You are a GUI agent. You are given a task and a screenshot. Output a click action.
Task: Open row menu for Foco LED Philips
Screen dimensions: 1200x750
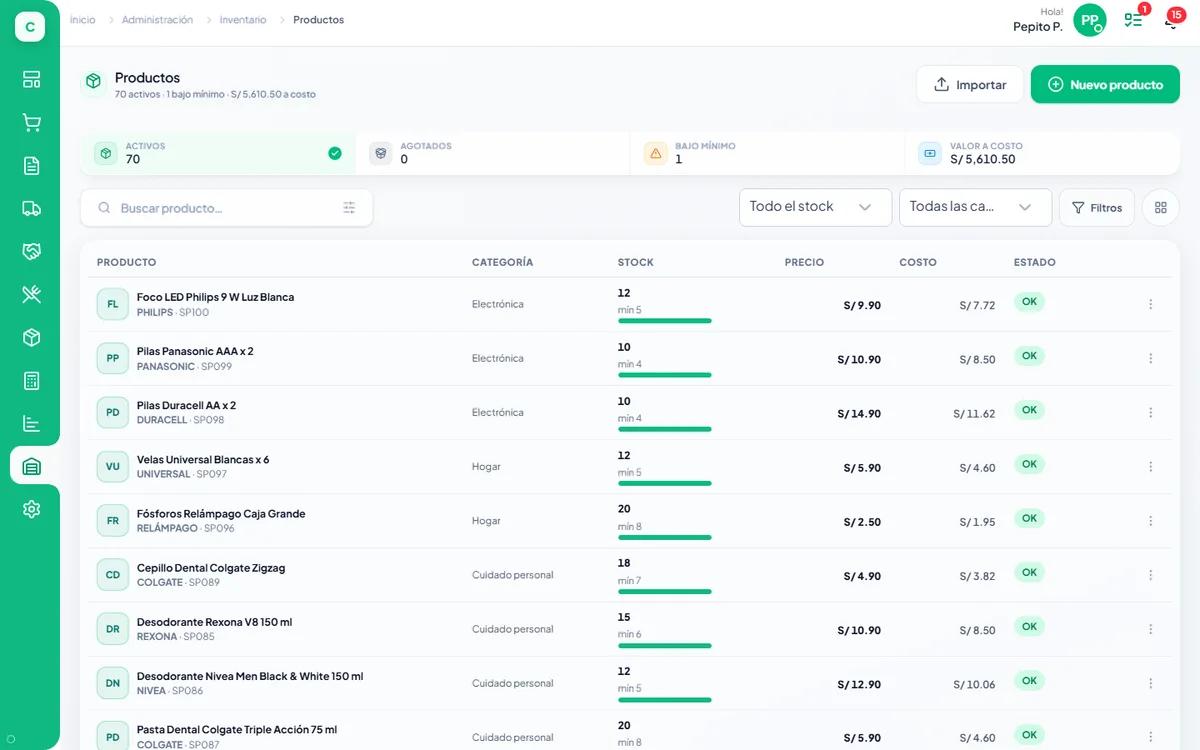tap(1151, 304)
